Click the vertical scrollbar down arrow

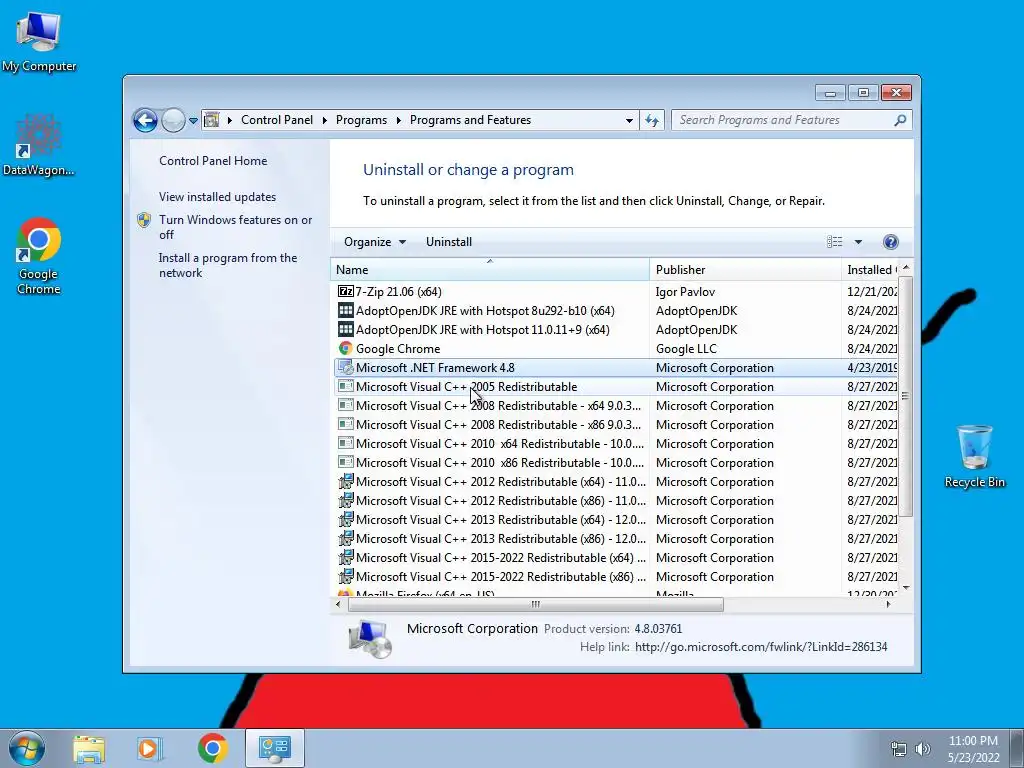(x=905, y=588)
